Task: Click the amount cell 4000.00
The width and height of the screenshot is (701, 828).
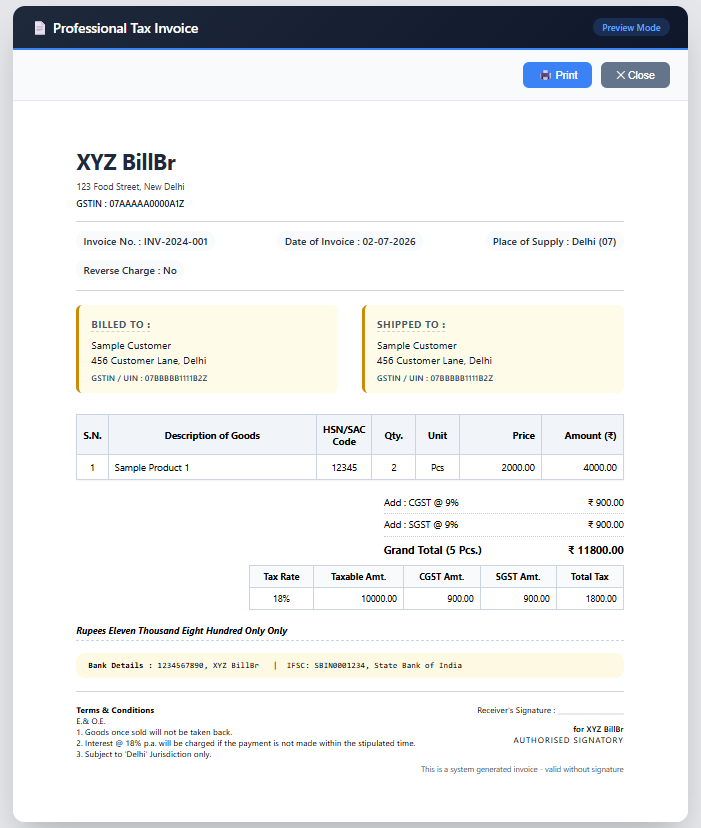Action: [583, 468]
